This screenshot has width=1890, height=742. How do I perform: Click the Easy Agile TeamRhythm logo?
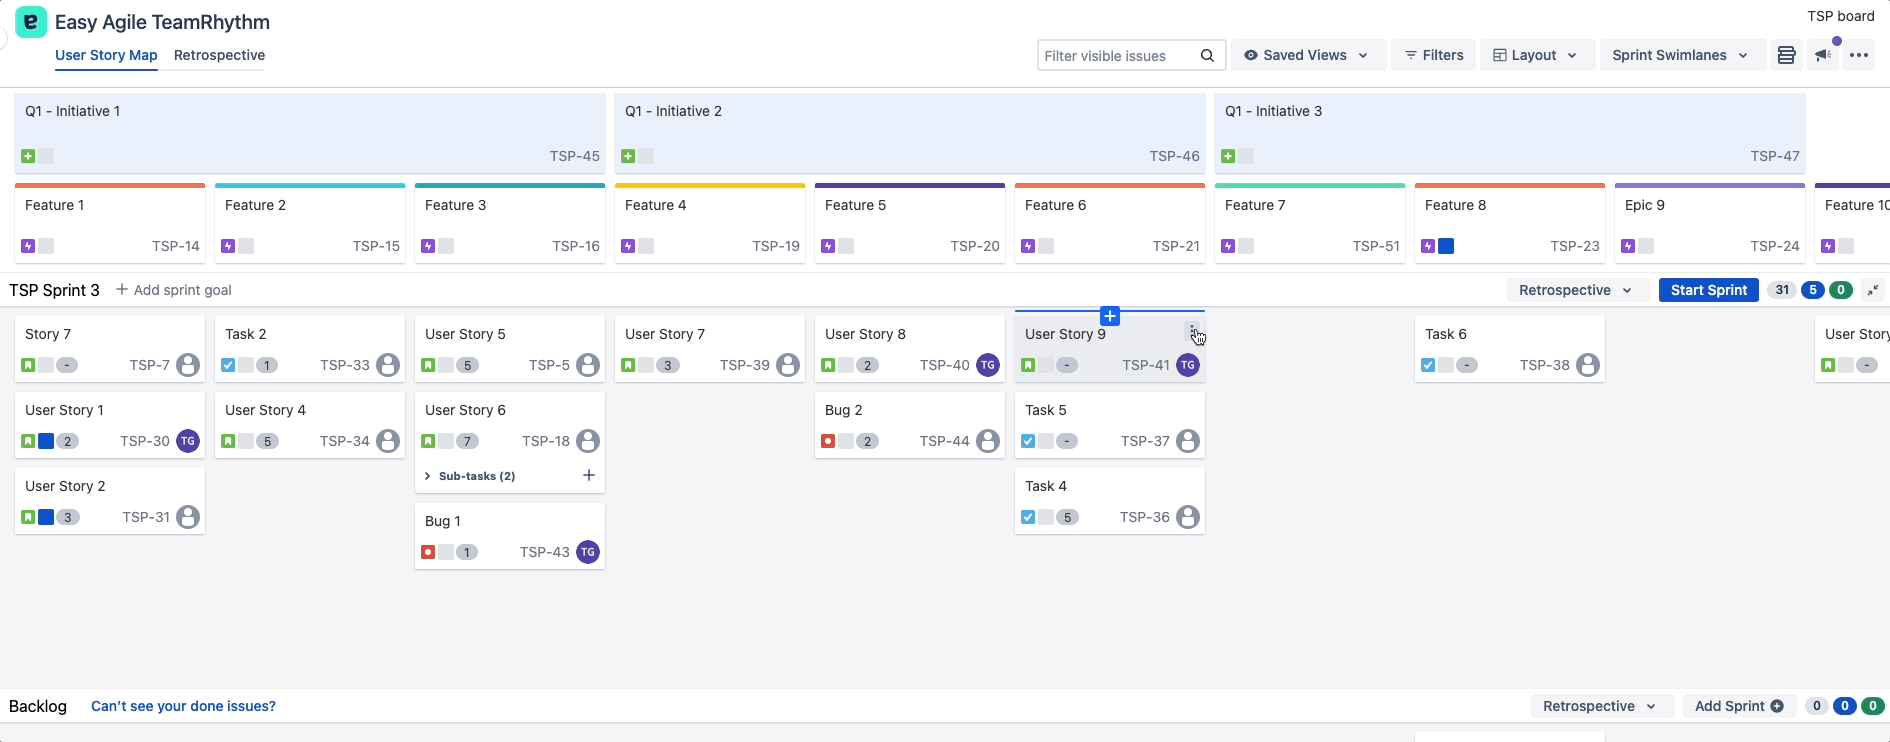point(31,22)
